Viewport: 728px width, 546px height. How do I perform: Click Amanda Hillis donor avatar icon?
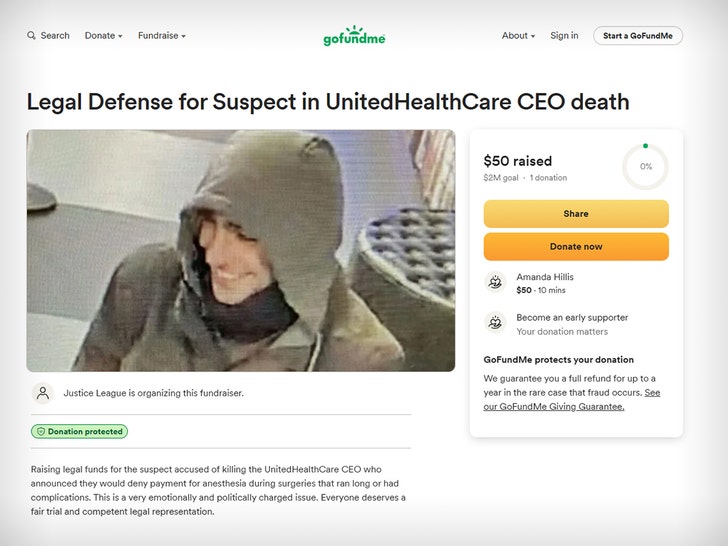pyautogui.click(x=494, y=283)
